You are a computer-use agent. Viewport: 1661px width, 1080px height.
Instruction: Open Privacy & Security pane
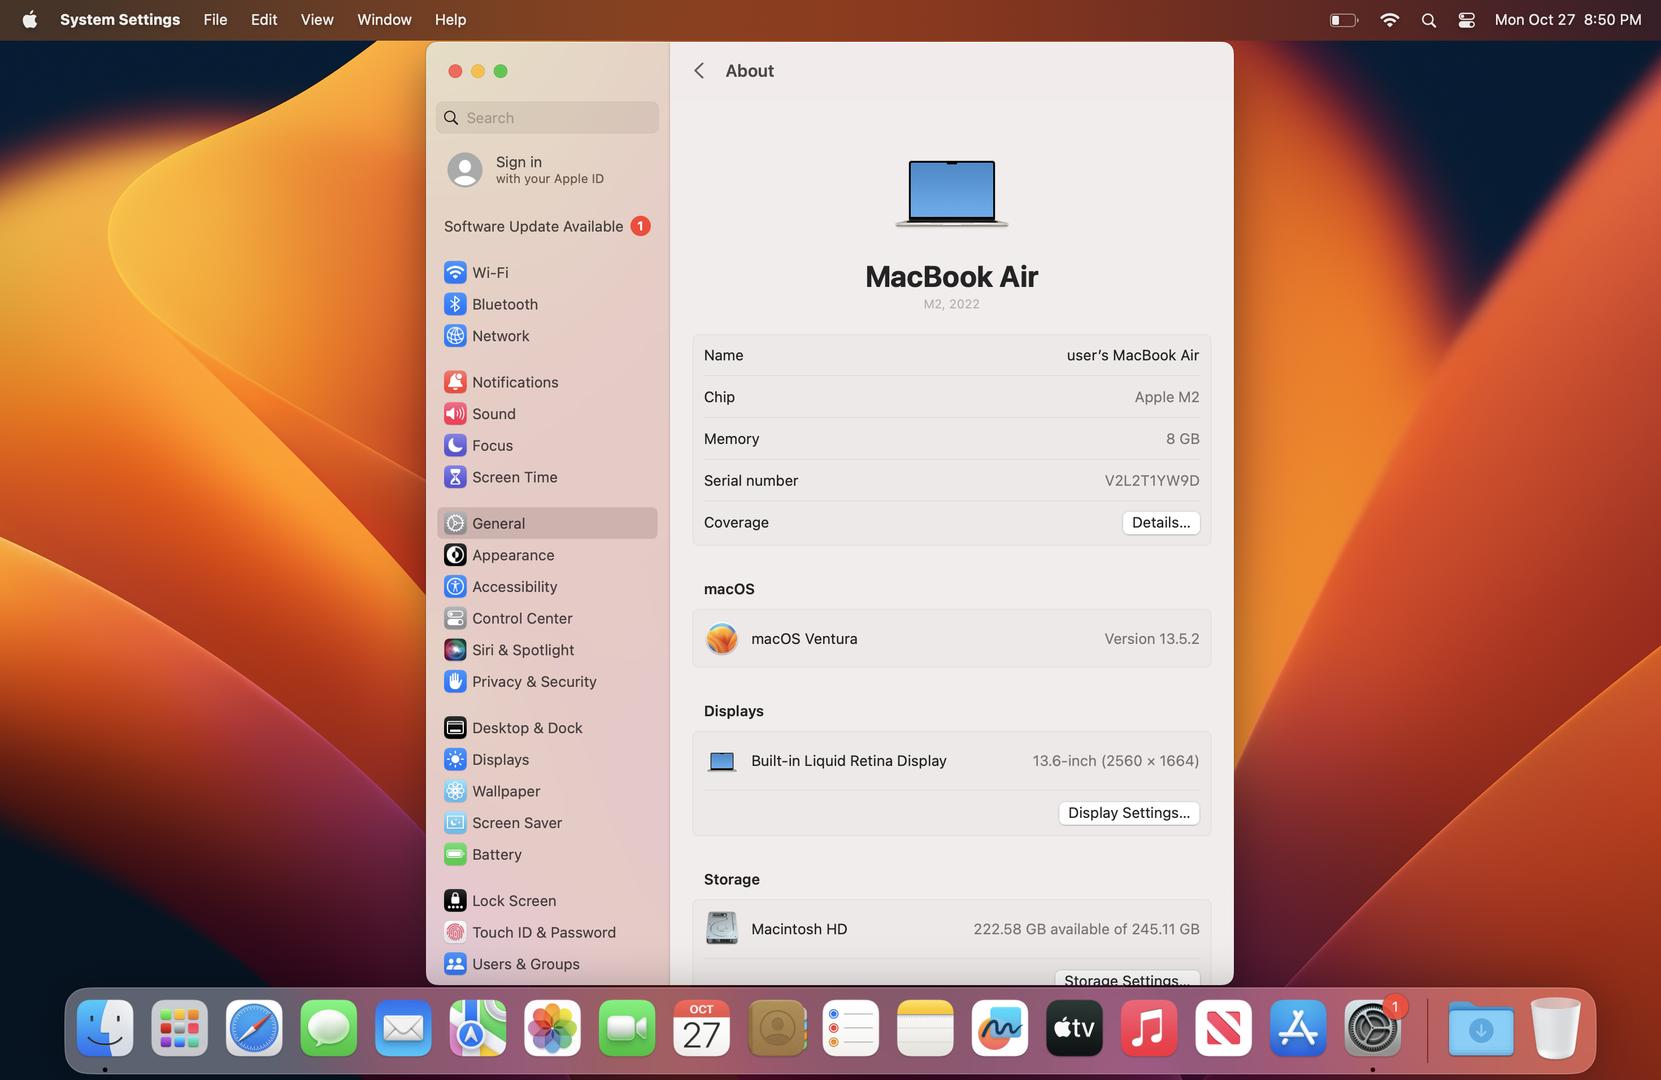pyautogui.click(x=533, y=682)
